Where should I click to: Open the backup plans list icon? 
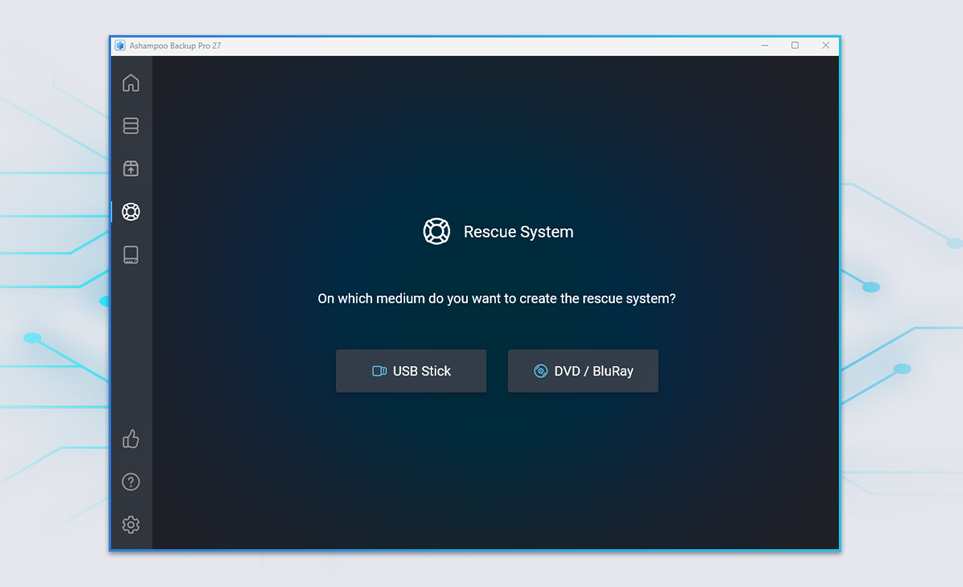point(131,126)
